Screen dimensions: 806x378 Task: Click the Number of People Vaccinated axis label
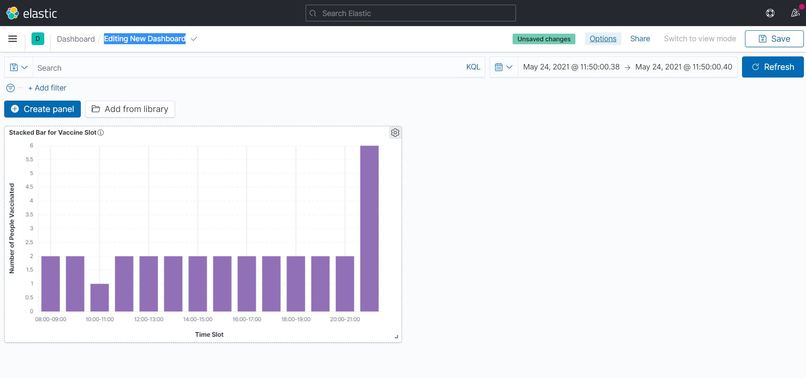[12, 228]
